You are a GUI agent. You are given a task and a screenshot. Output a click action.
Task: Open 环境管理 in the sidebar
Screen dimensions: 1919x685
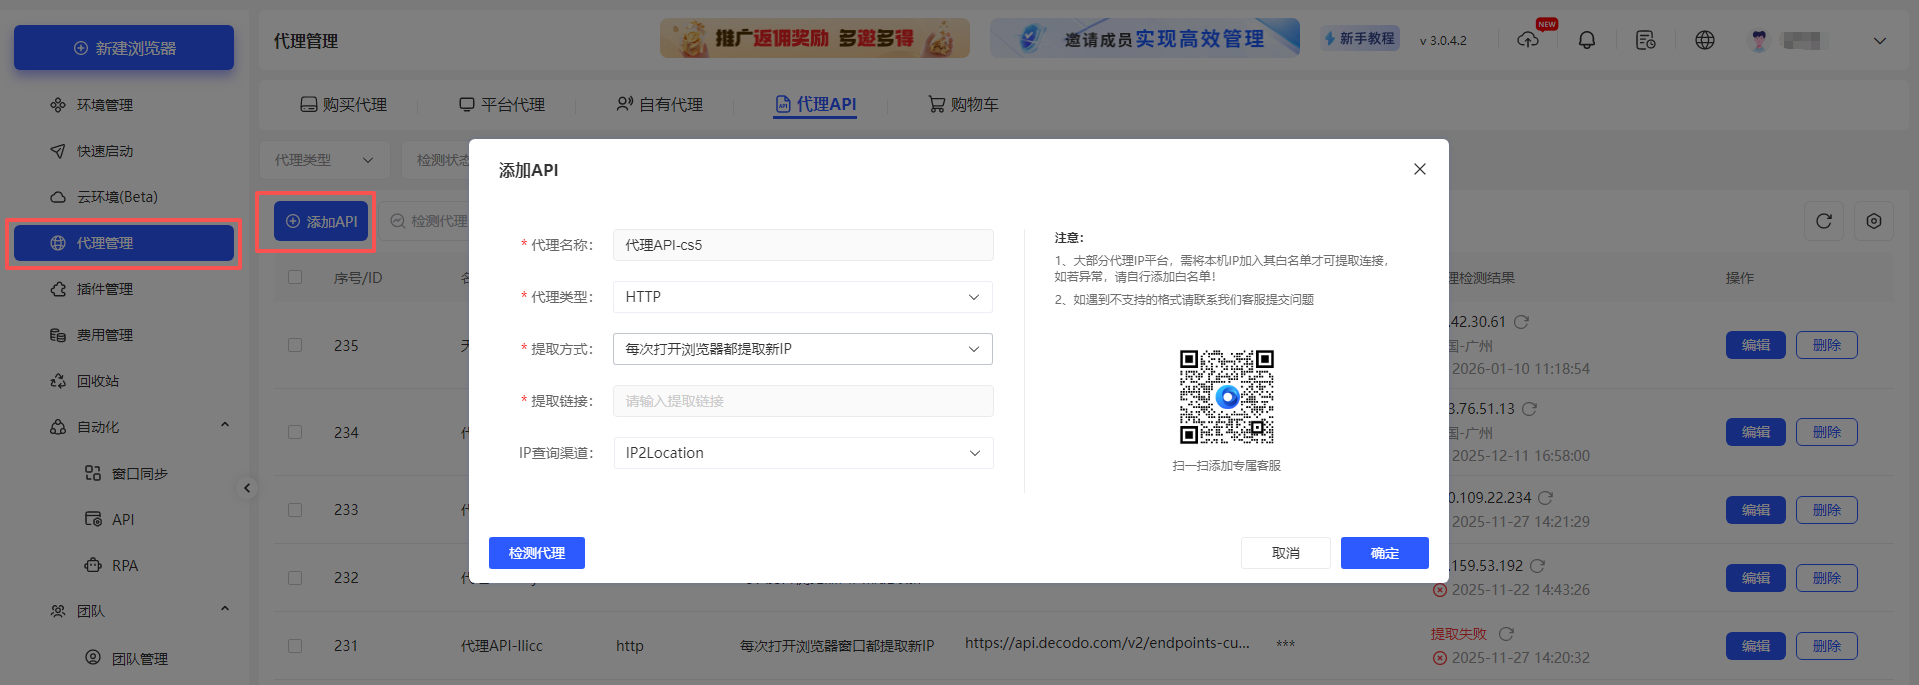coord(105,105)
